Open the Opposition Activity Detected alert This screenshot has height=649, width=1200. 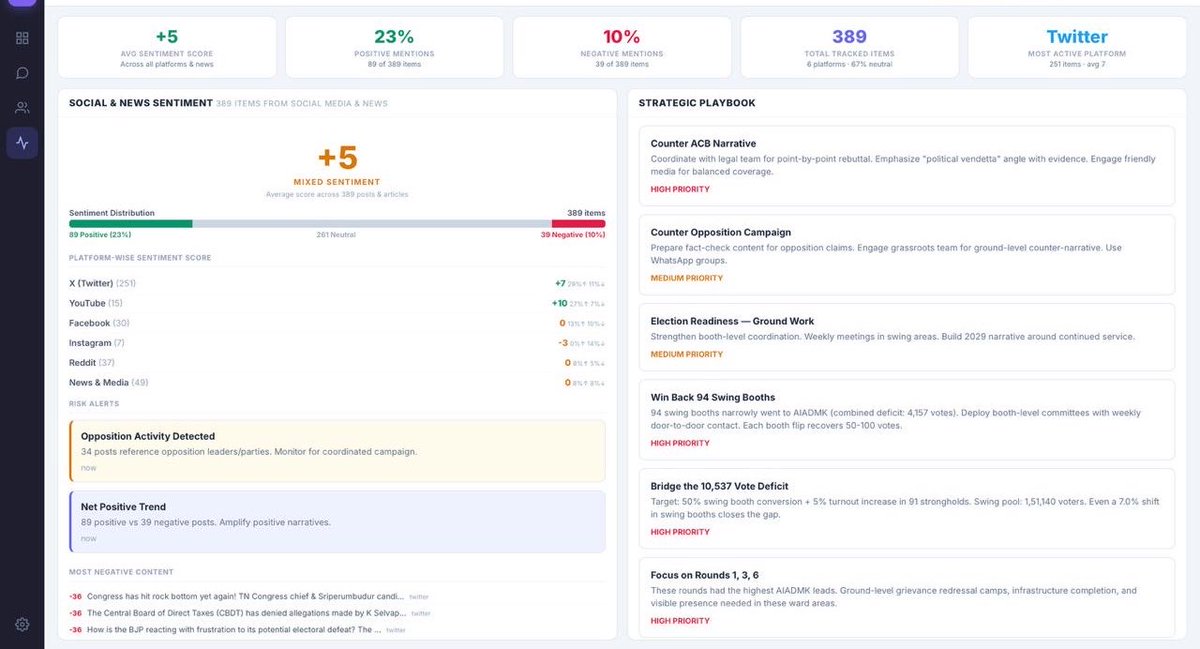pyautogui.click(x=337, y=451)
